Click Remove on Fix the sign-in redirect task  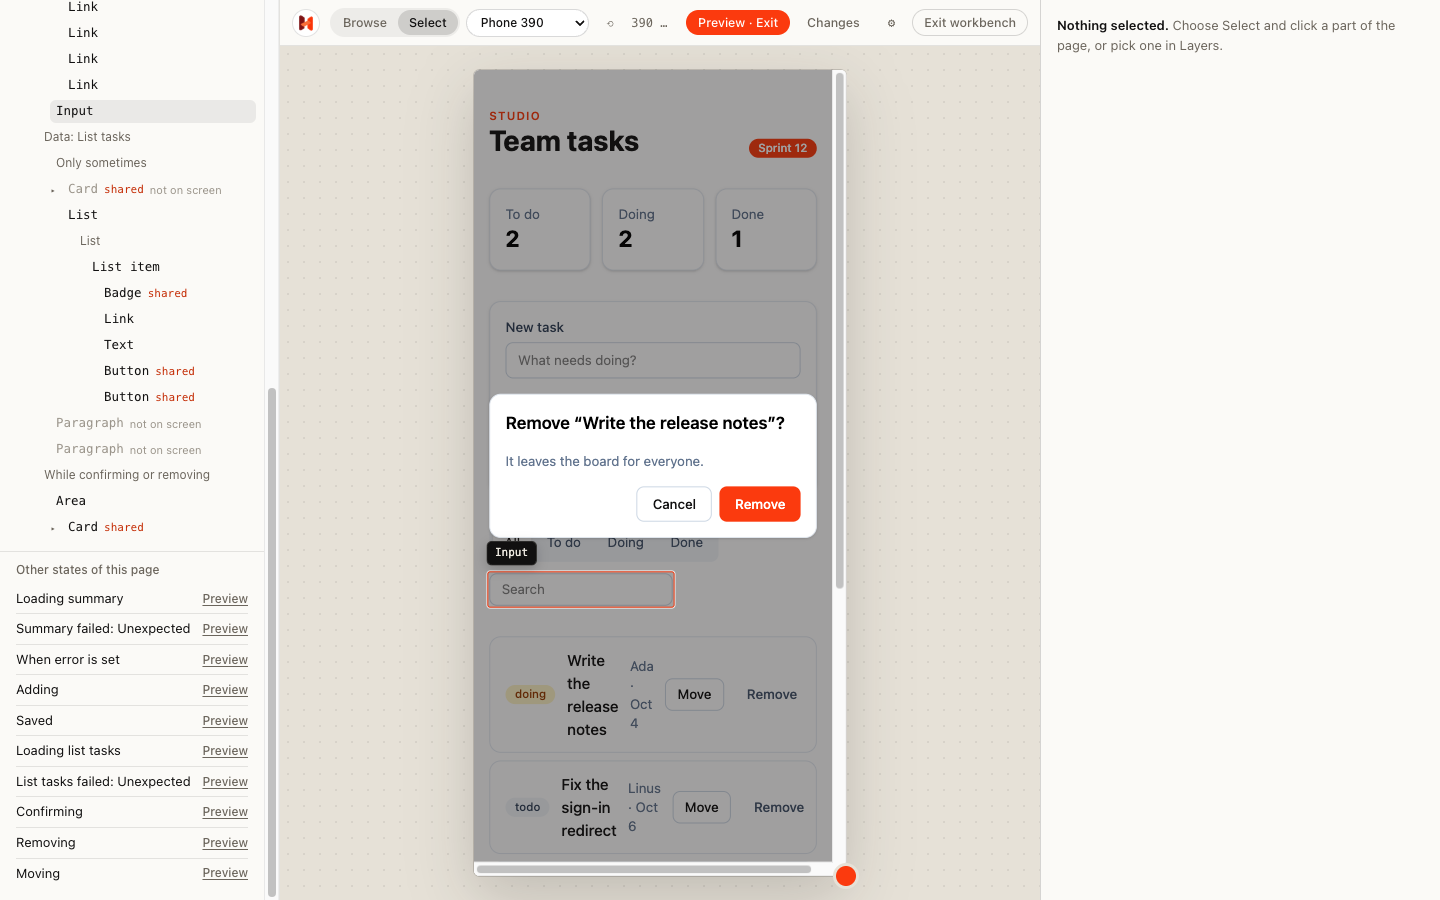click(x=779, y=807)
